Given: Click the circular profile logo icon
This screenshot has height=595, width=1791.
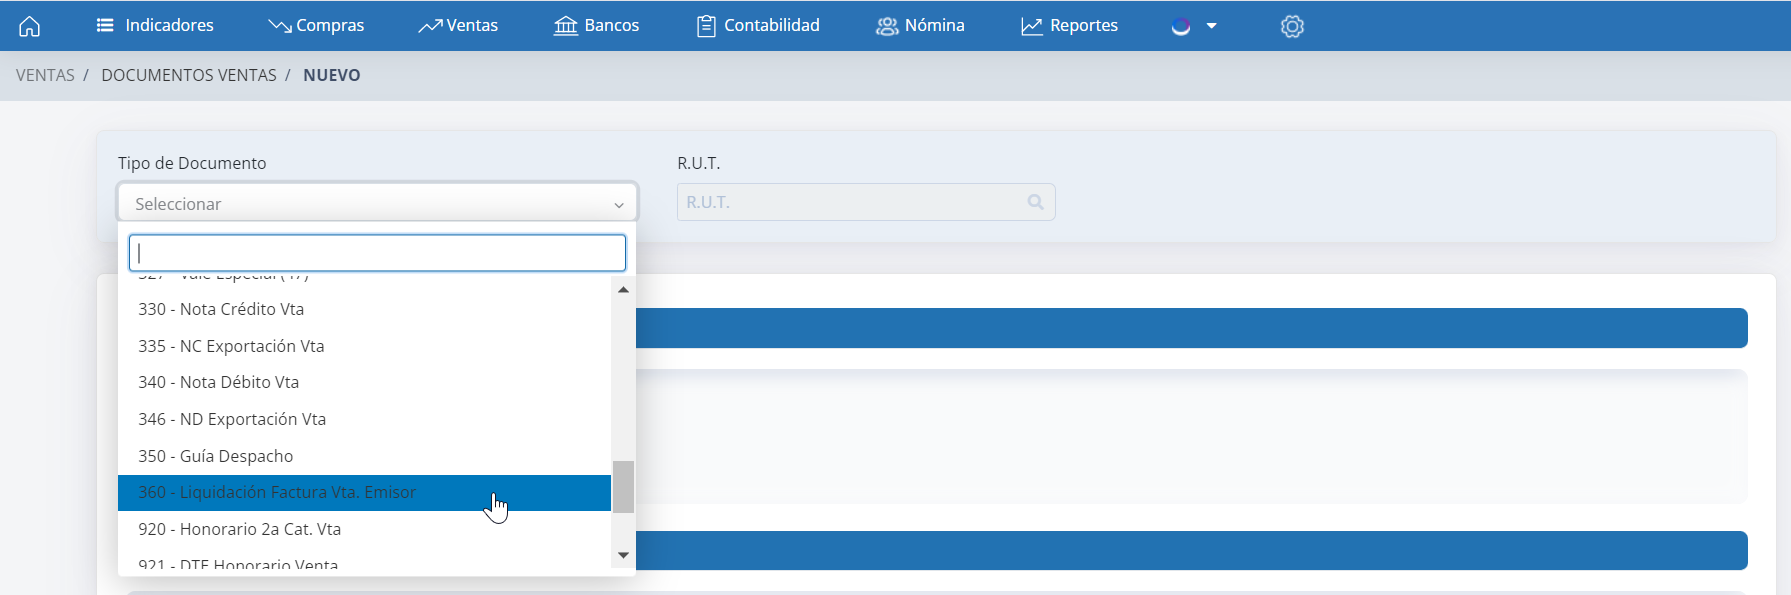Looking at the screenshot, I should click(1181, 26).
